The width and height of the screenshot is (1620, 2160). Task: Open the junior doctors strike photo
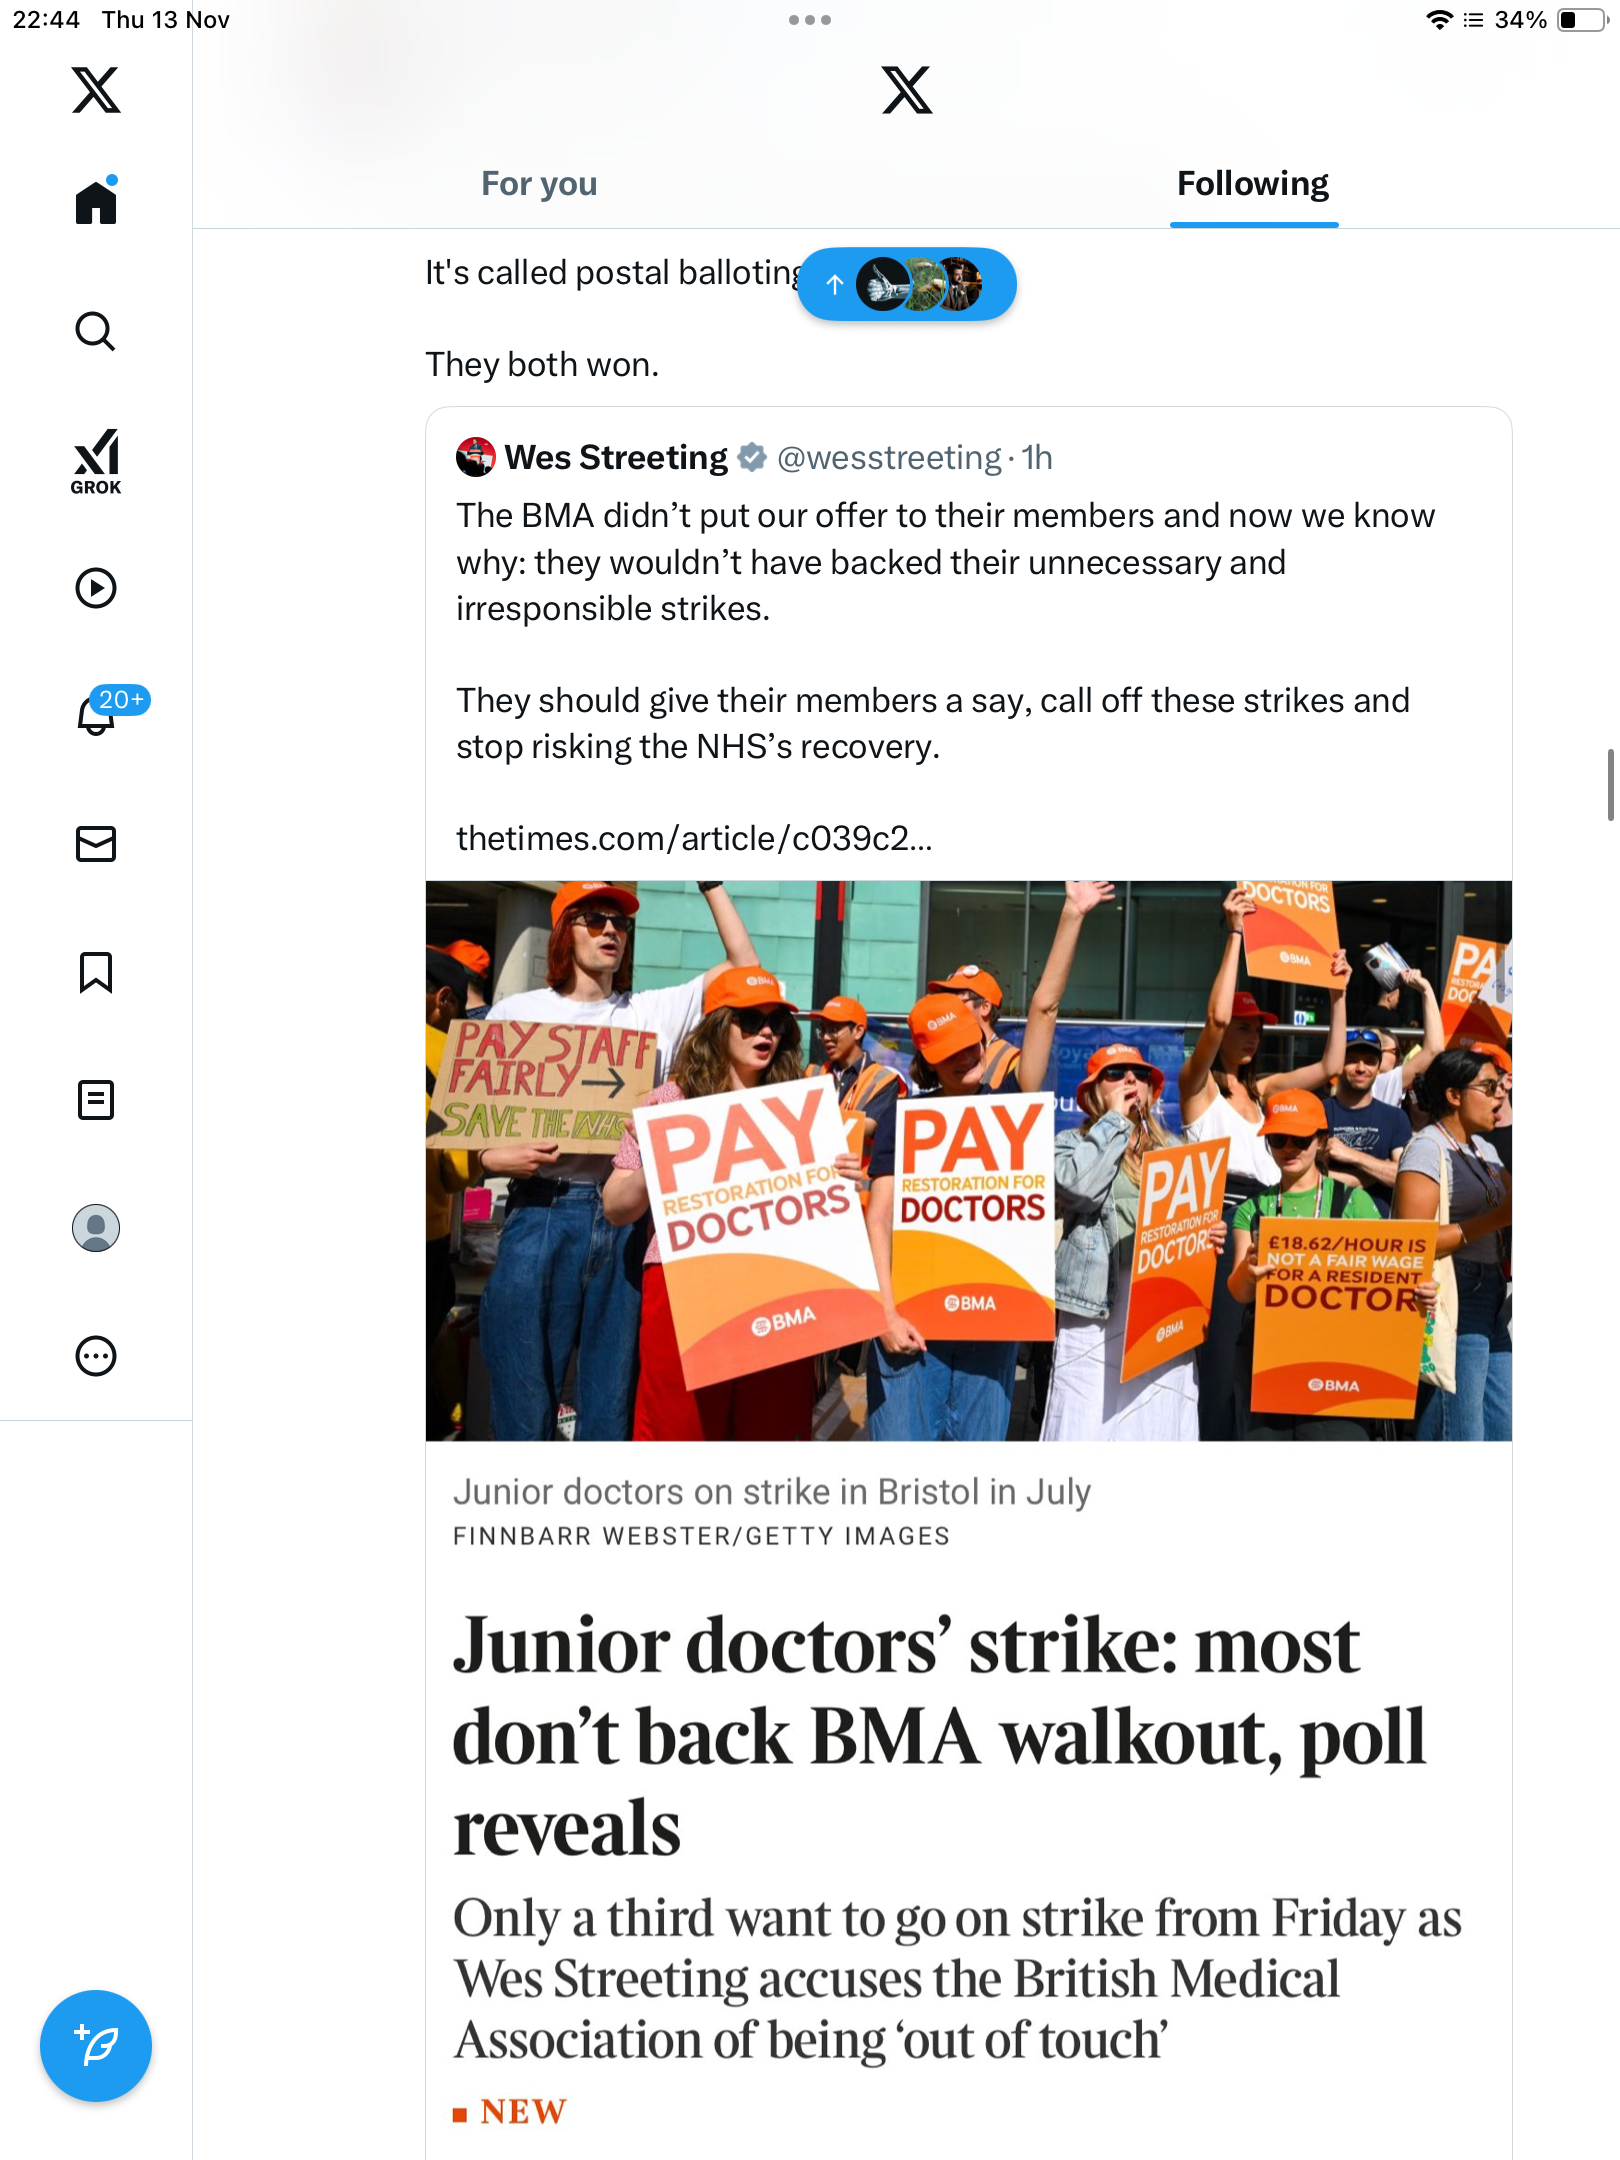pyautogui.click(x=968, y=1161)
